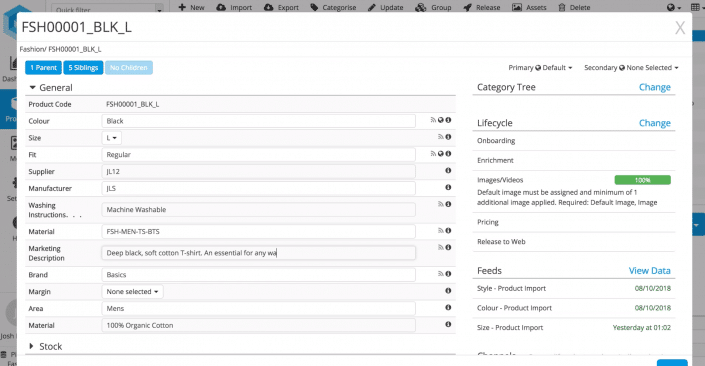Click the Colour field info icon
Image resolution: width=705 pixels, height=366 pixels.
(448, 120)
